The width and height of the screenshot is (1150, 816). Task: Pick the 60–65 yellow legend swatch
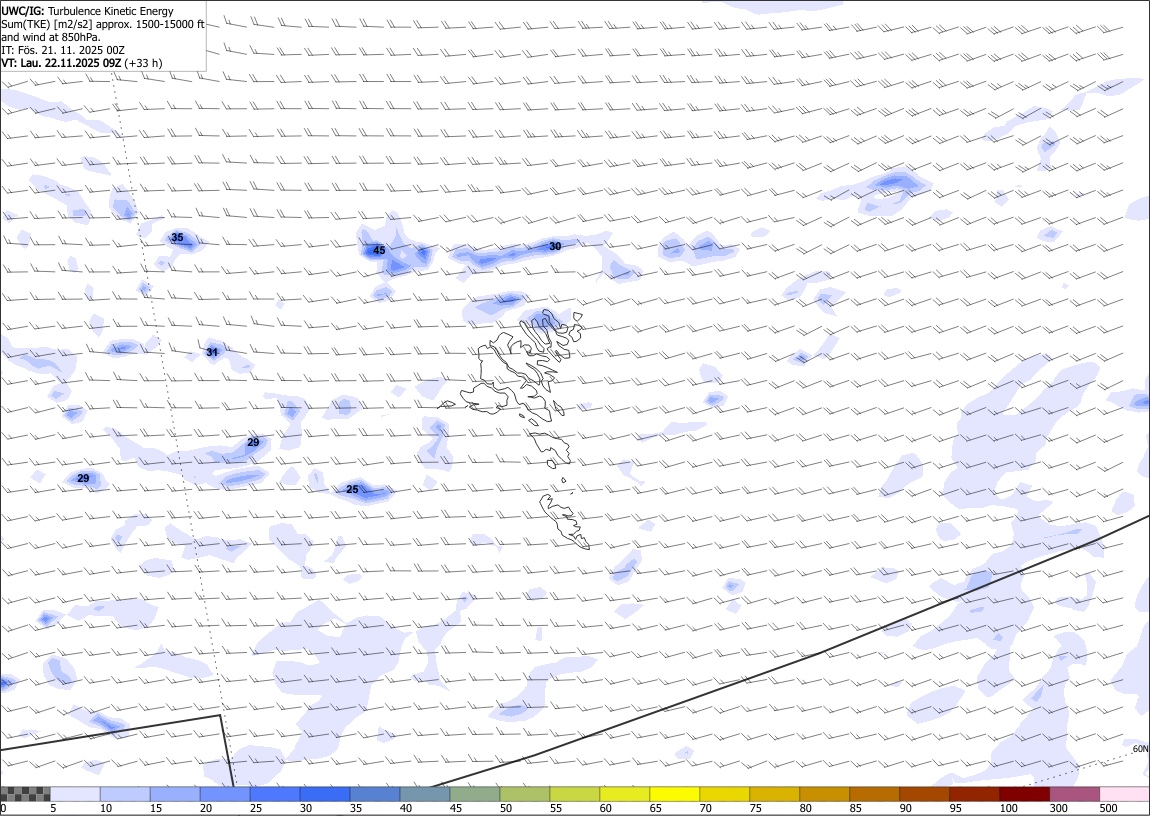pos(624,794)
